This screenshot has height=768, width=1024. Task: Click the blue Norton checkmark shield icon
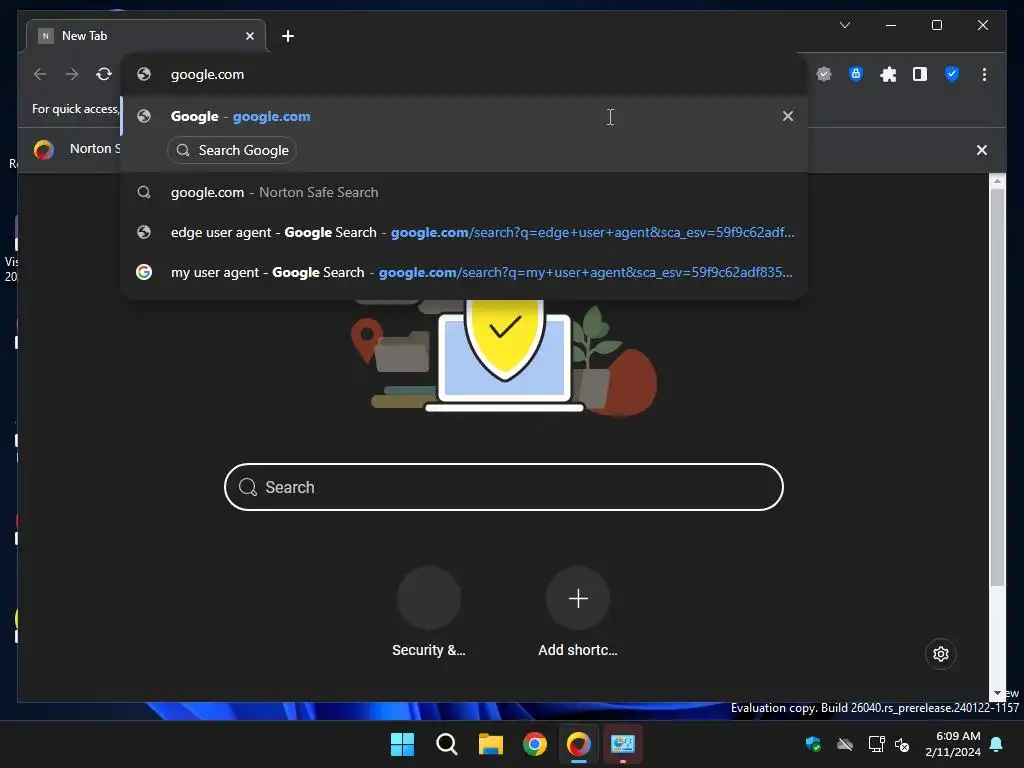pyautogui.click(x=952, y=74)
